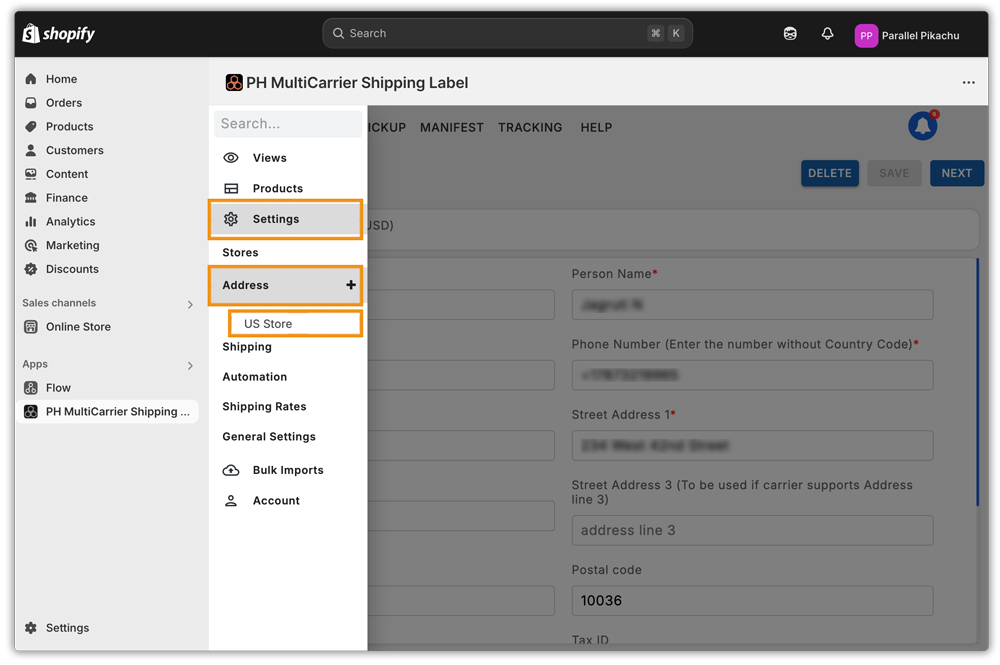Click the Content icon in sidebar

point(31,174)
